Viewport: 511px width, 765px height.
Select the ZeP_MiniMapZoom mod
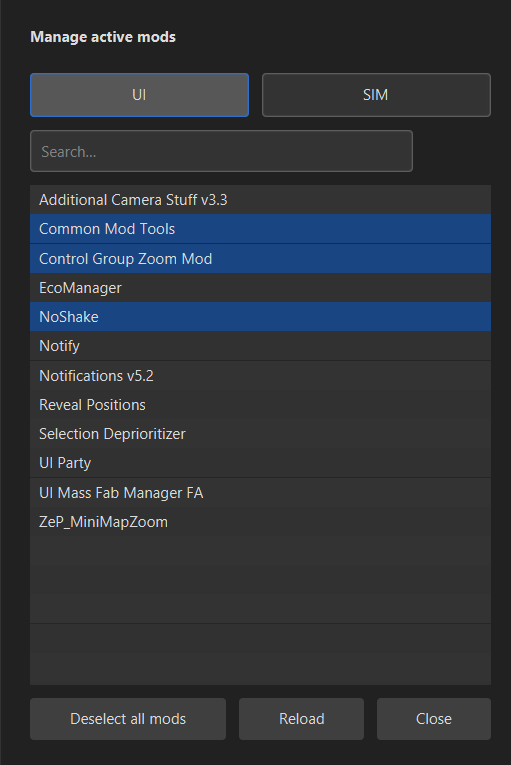click(261, 522)
